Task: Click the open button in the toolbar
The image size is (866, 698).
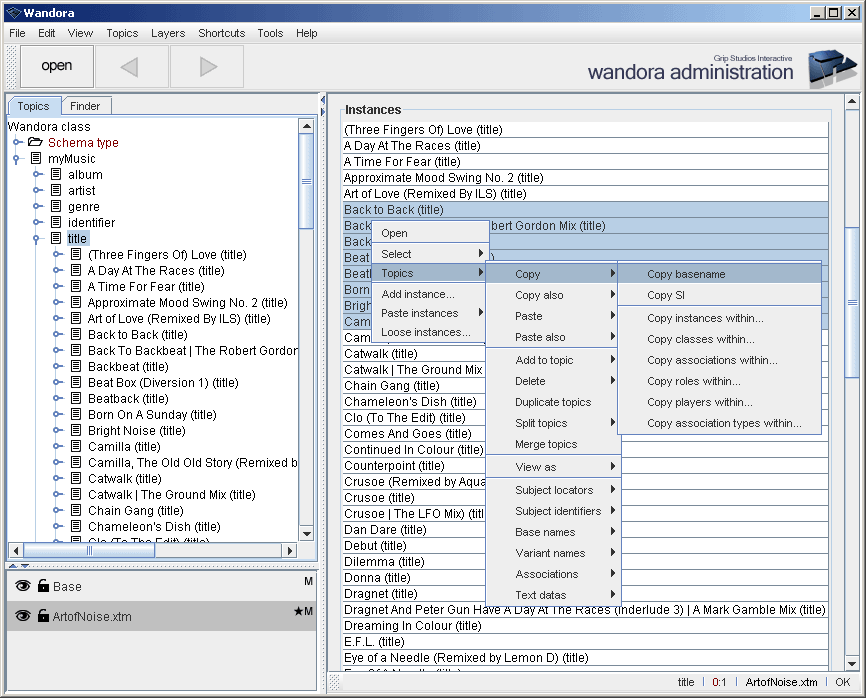Action: [56, 66]
